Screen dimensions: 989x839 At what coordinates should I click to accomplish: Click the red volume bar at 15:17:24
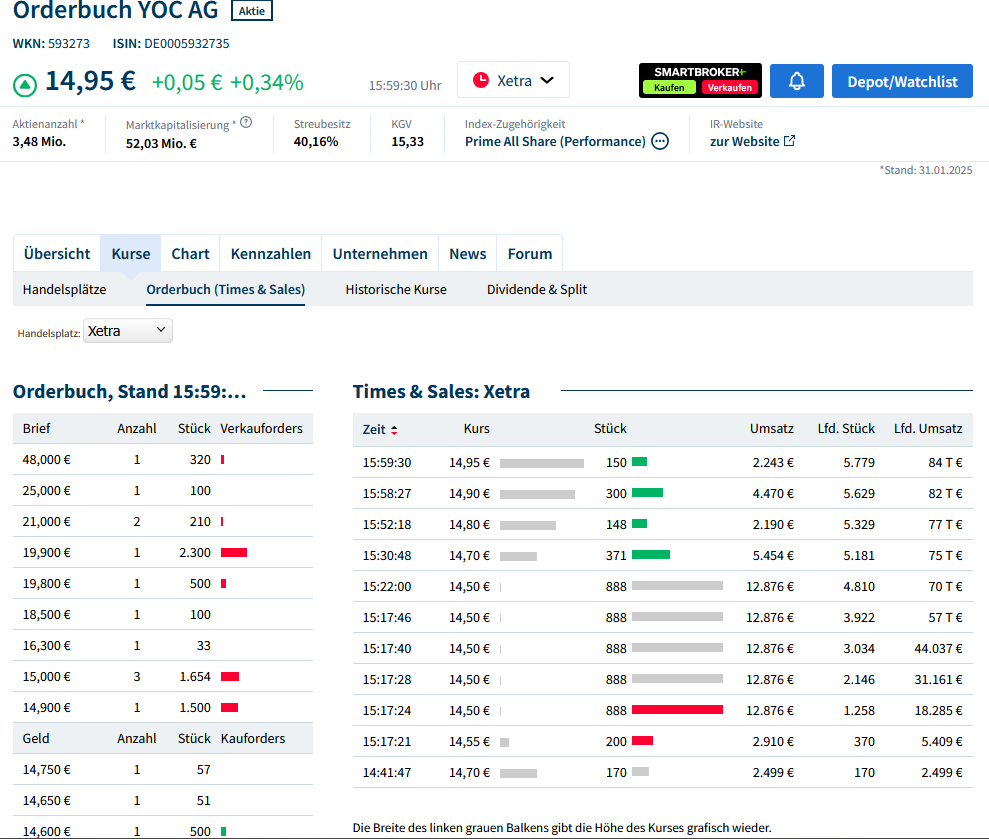[677, 710]
